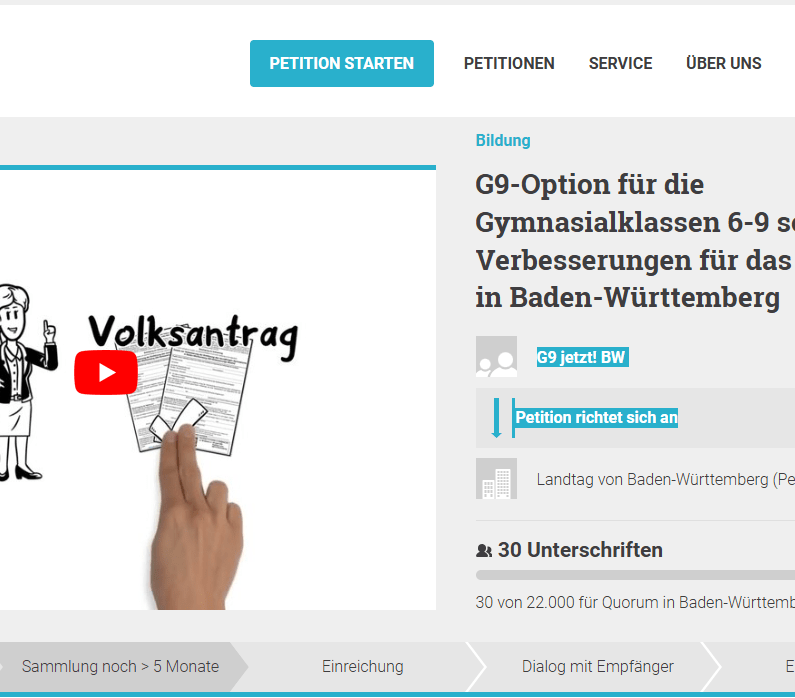Open the G9 jetzt! BW initiator link
Viewport: 795px width, 698px height.
[x=583, y=357]
